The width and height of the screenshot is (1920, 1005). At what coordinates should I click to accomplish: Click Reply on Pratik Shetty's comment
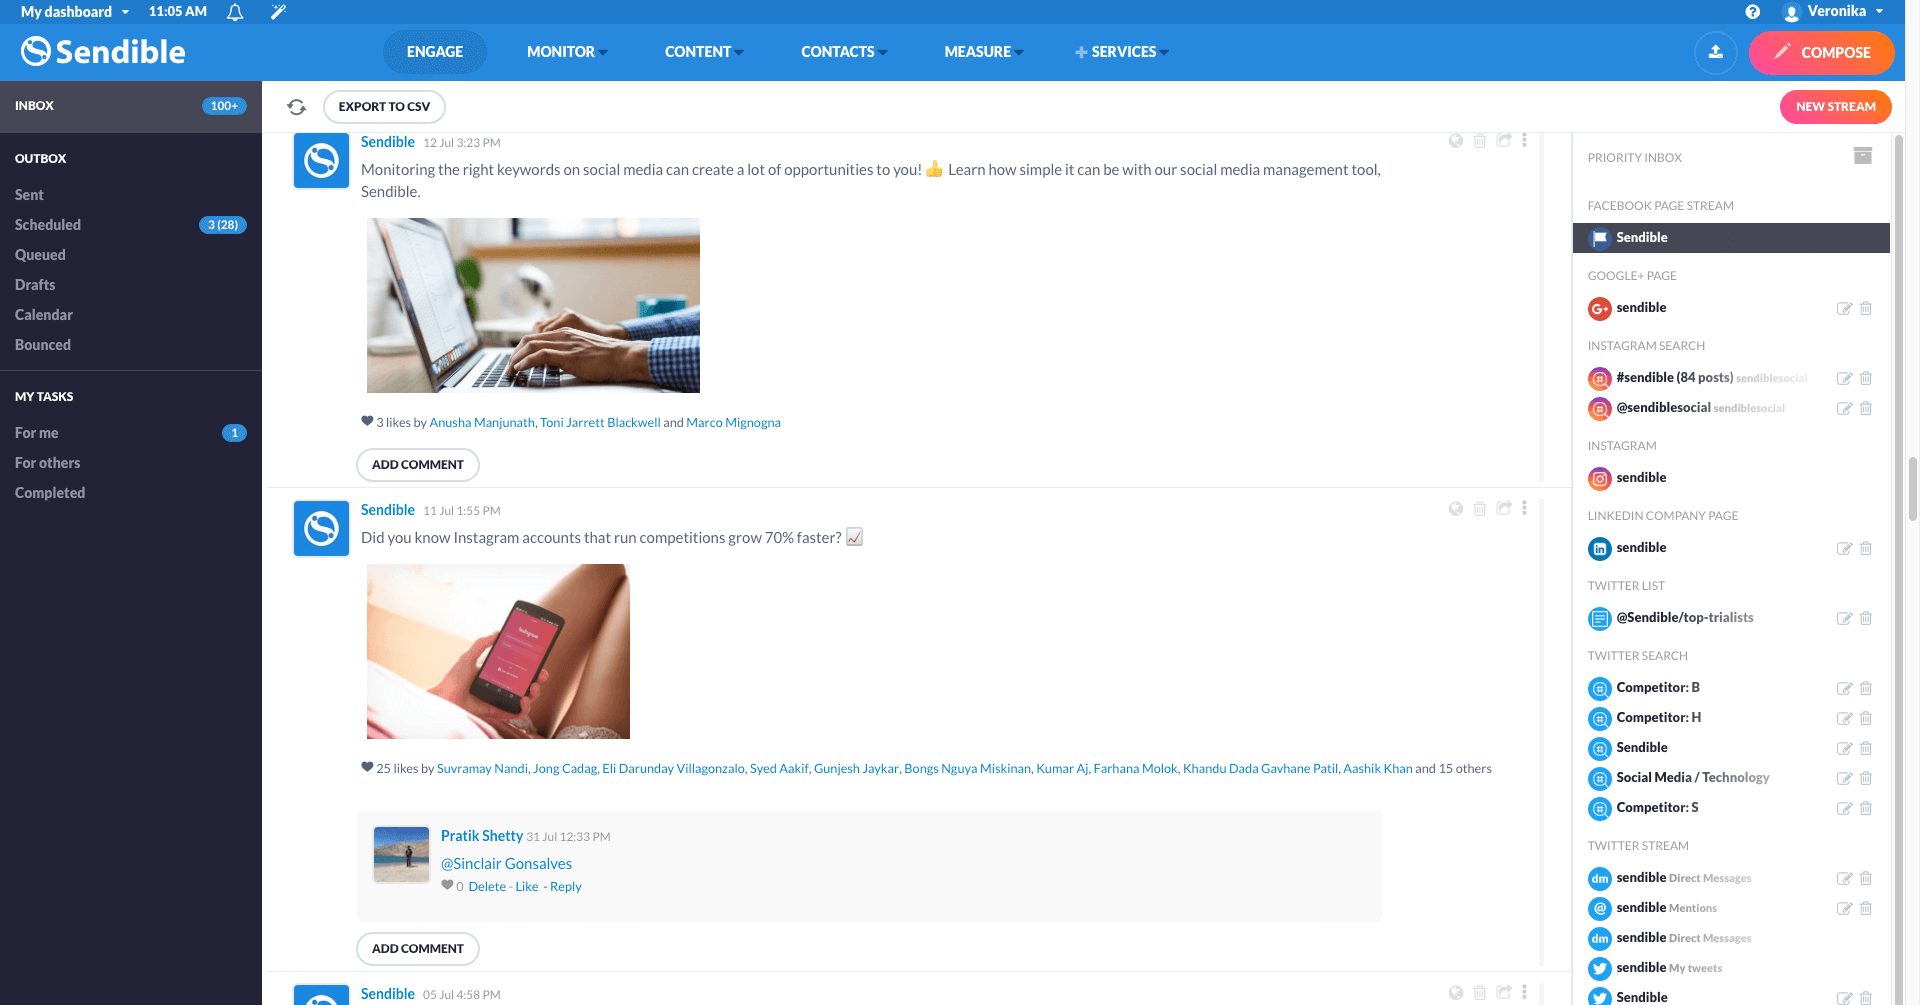pos(565,887)
